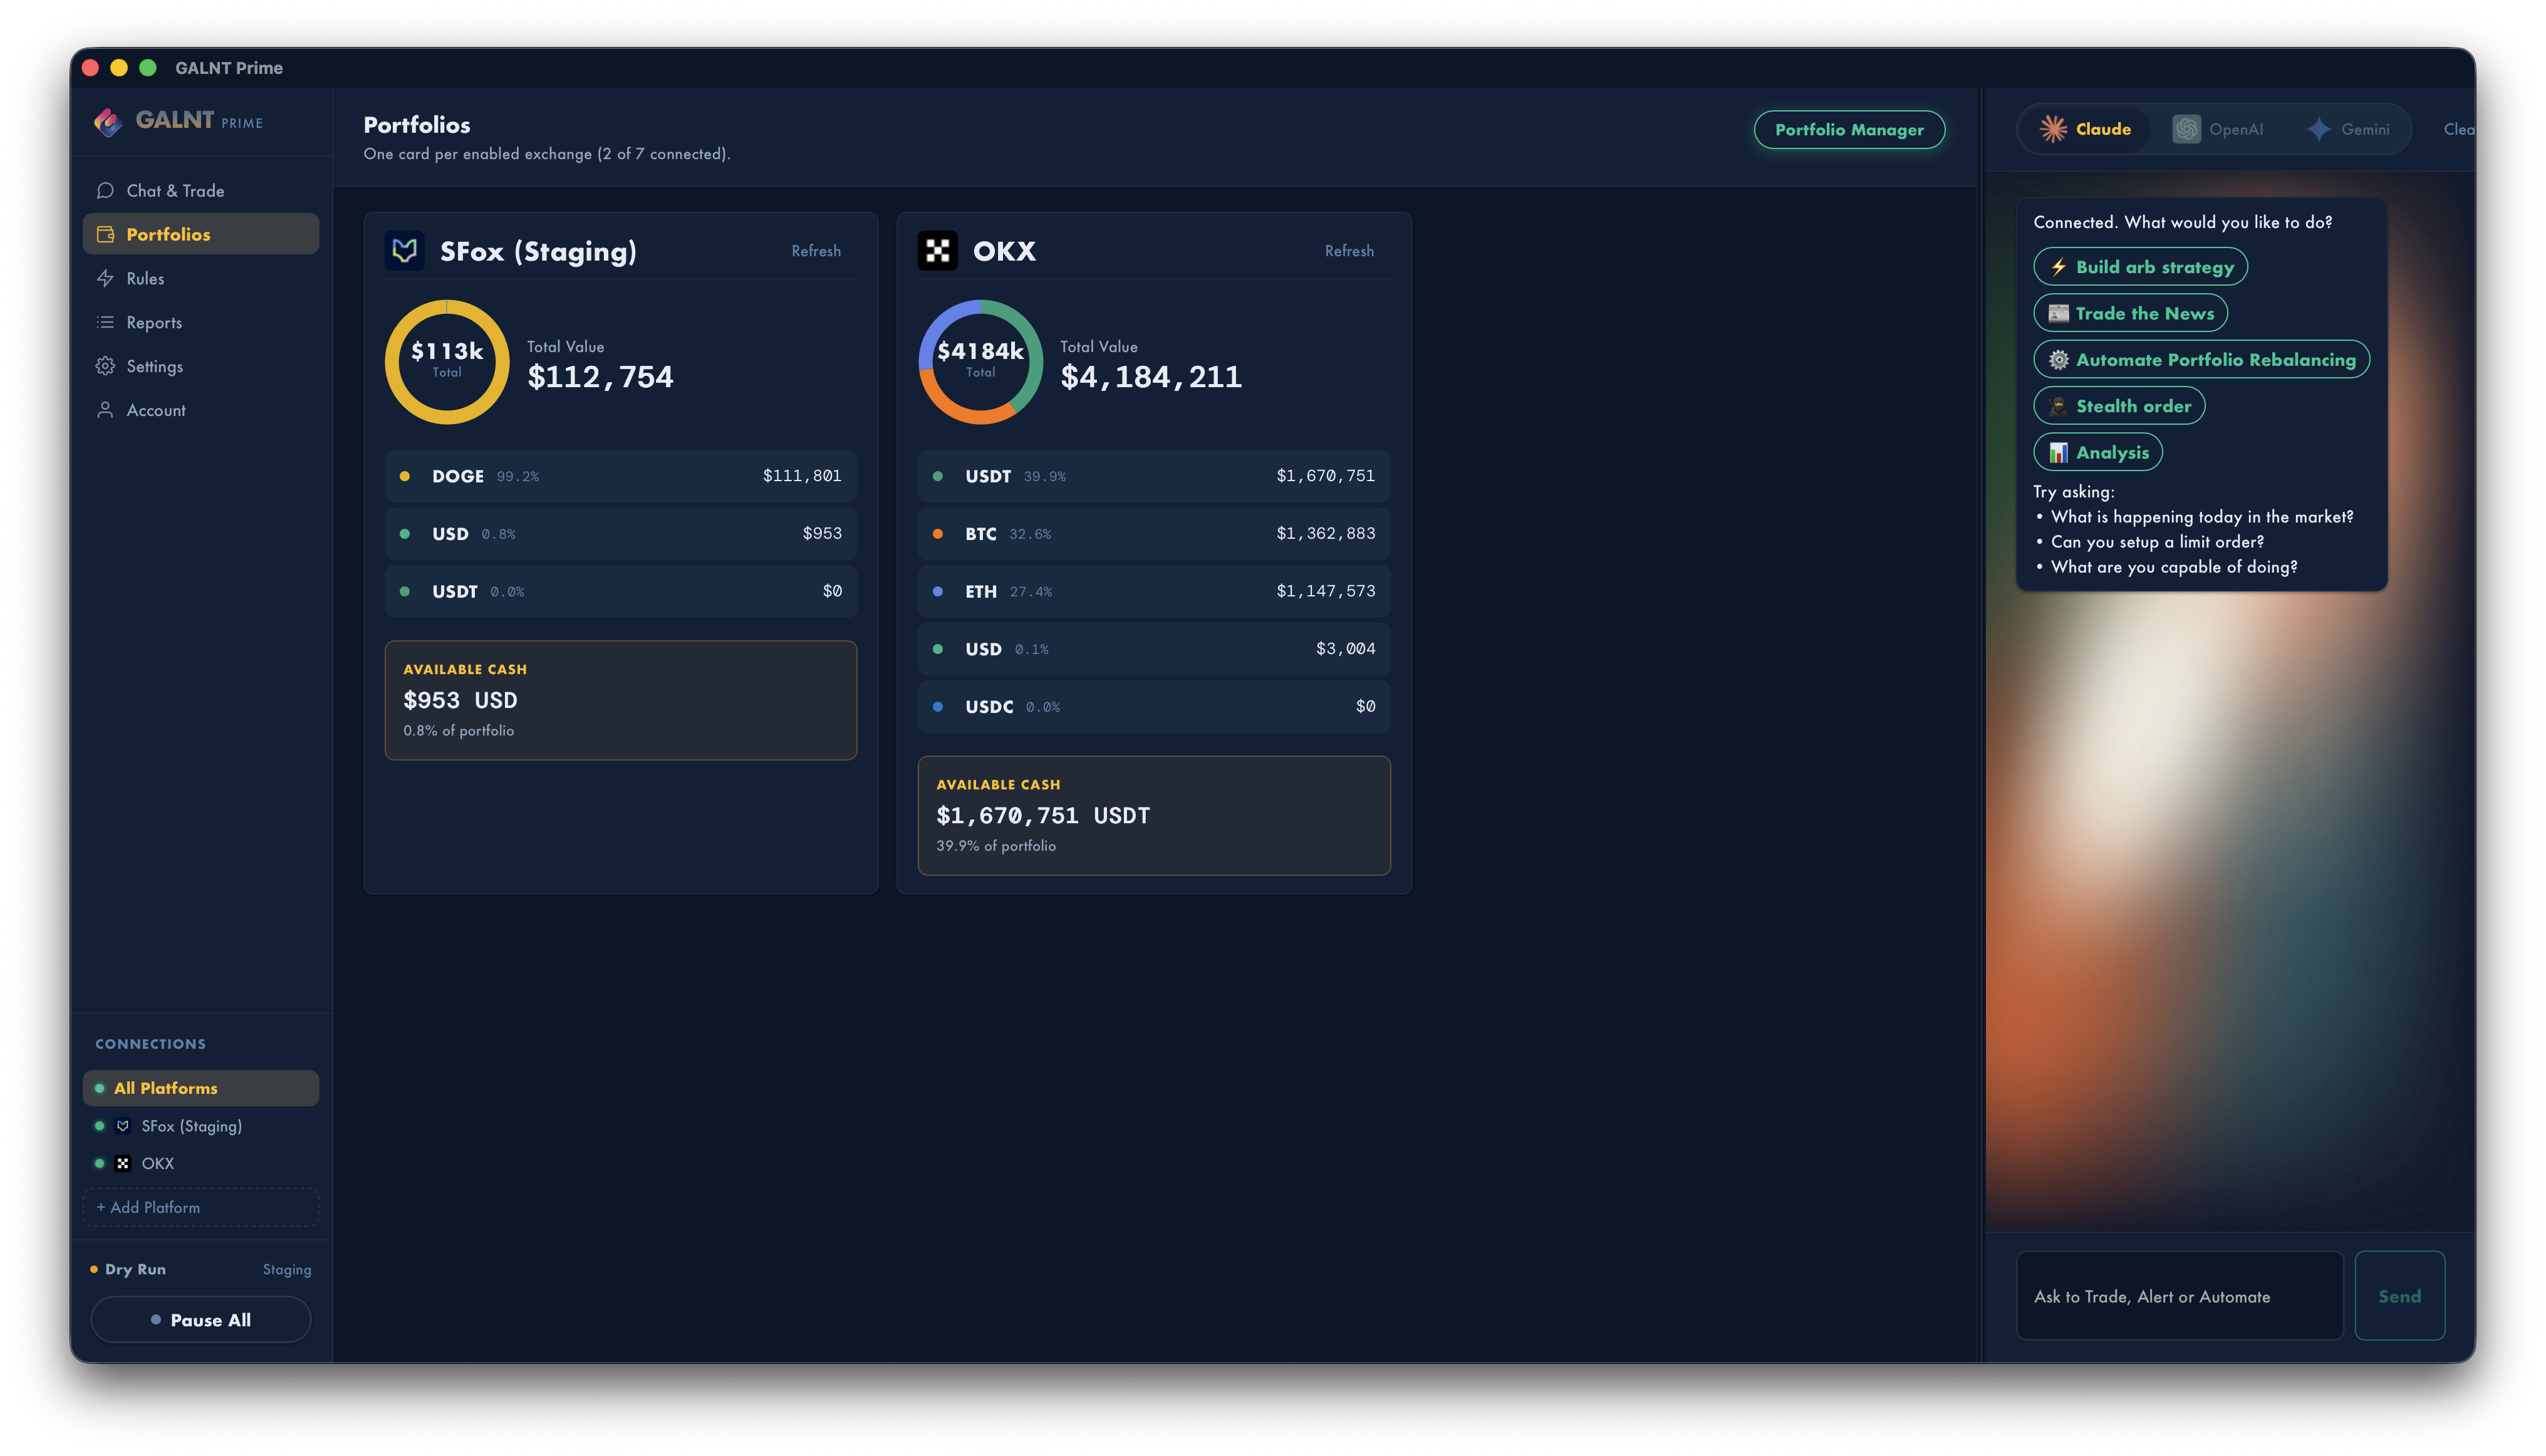The width and height of the screenshot is (2546, 1456).
Task: Open the Settings page
Action: [201, 366]
